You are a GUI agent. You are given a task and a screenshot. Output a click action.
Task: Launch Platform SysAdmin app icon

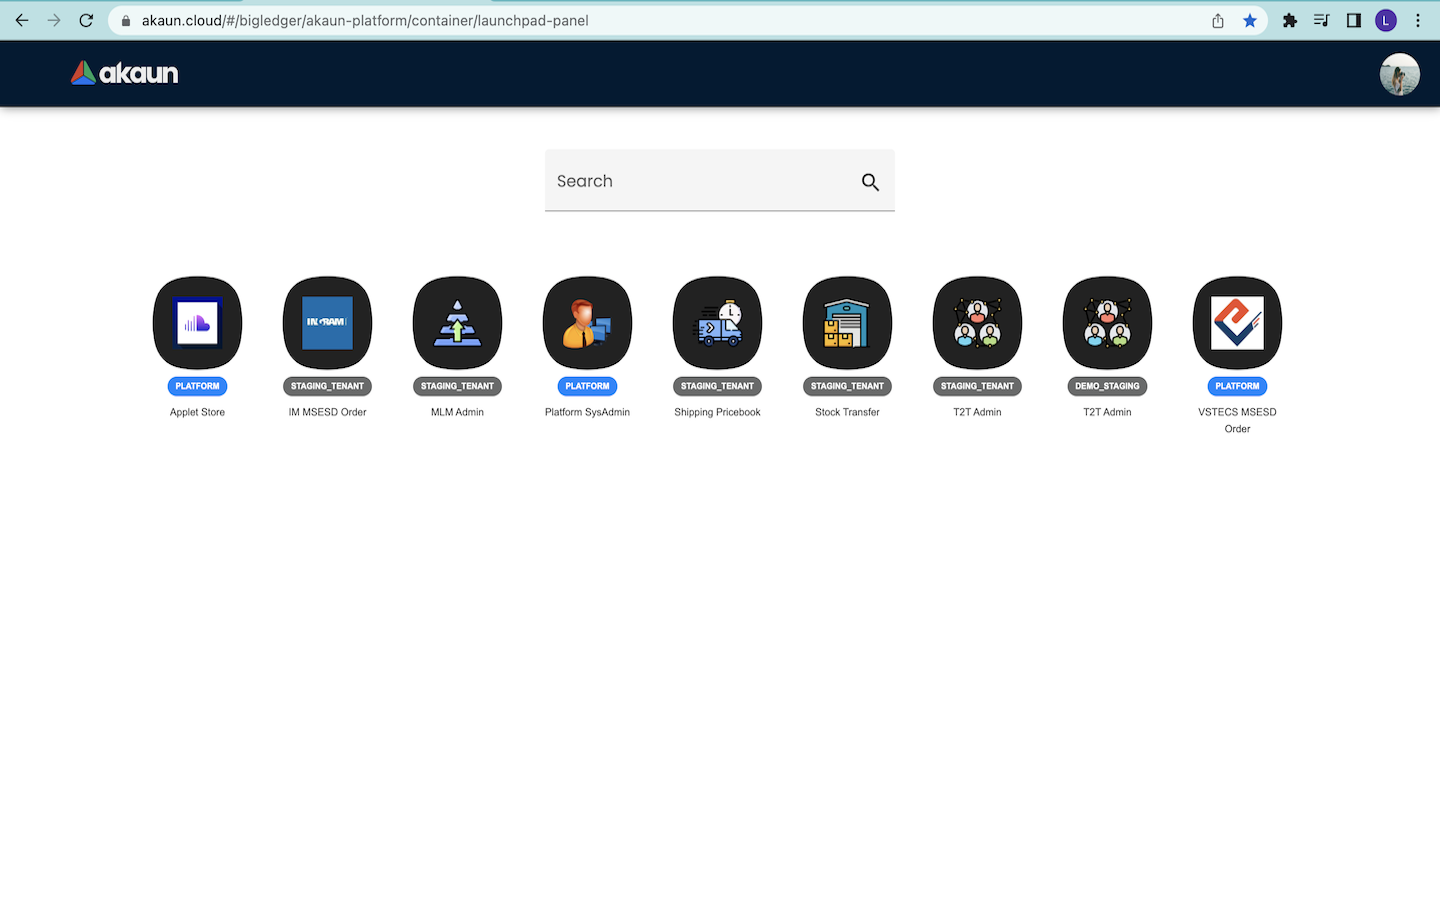[587, 323]
